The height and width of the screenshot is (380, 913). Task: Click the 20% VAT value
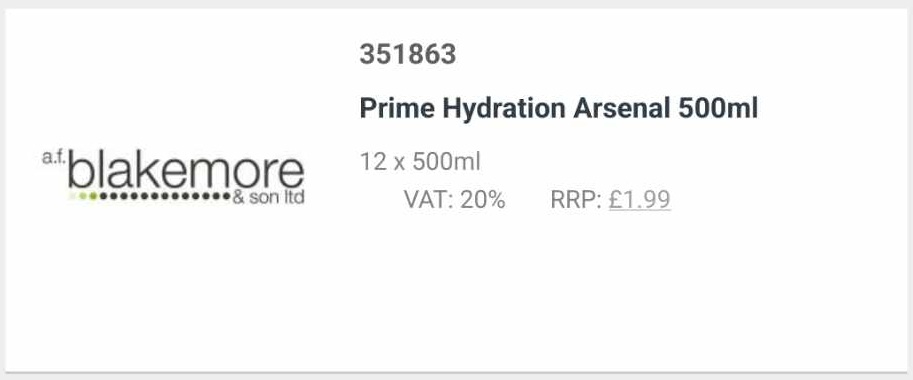click(483, 200)
